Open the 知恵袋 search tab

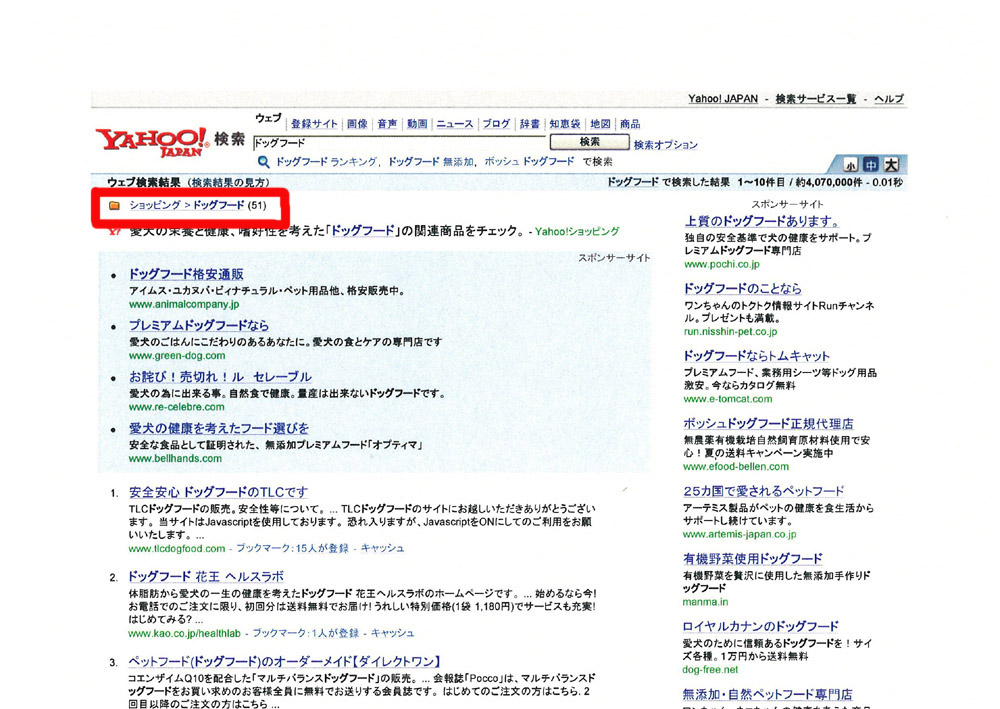click(x=565, y=124)
